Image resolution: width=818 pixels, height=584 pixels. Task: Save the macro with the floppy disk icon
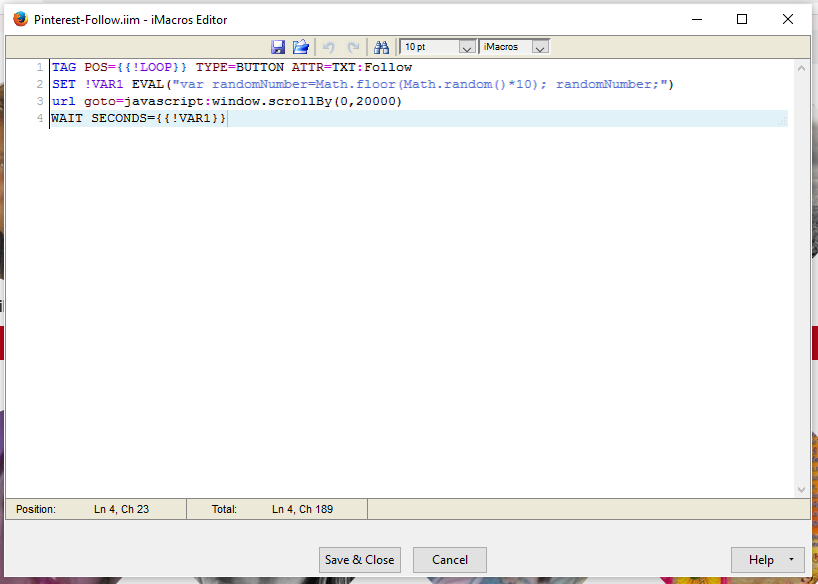pos(278,47)
